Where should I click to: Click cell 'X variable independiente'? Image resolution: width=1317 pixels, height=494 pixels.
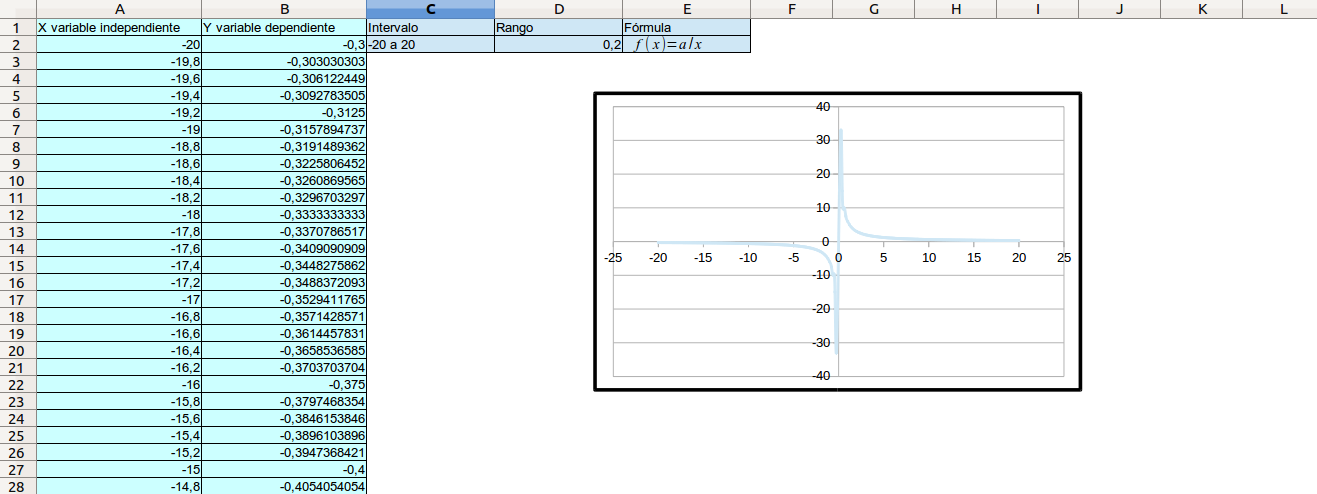point(119,27)
